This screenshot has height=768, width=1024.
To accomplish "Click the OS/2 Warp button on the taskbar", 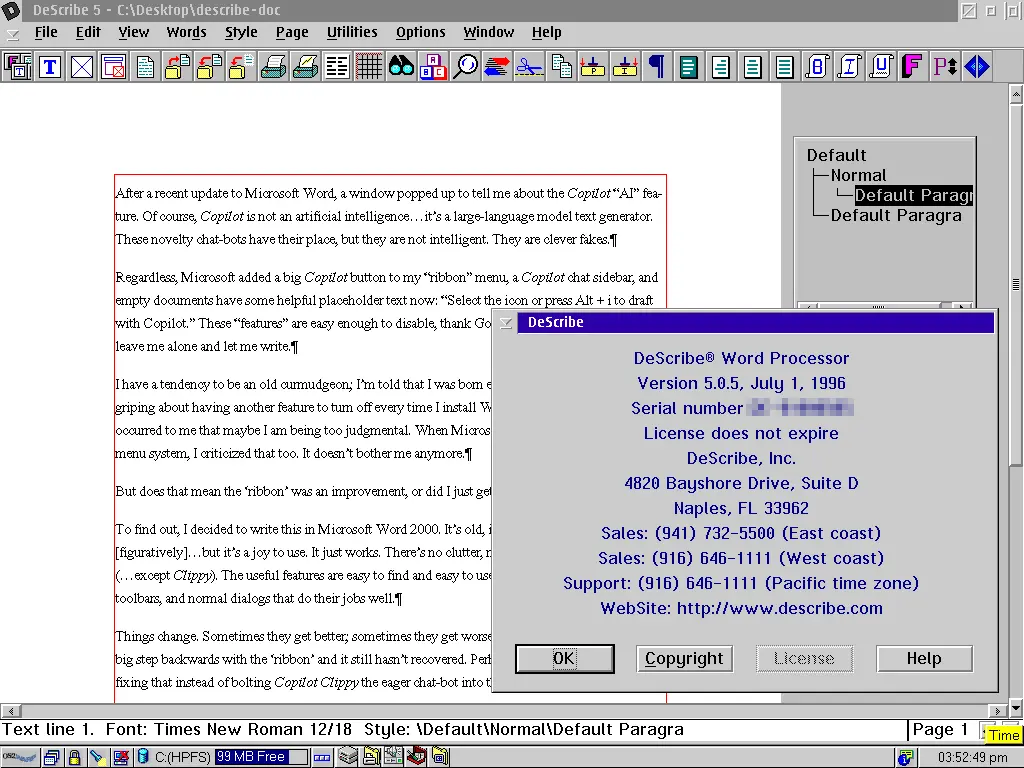I will coord(20,757).
